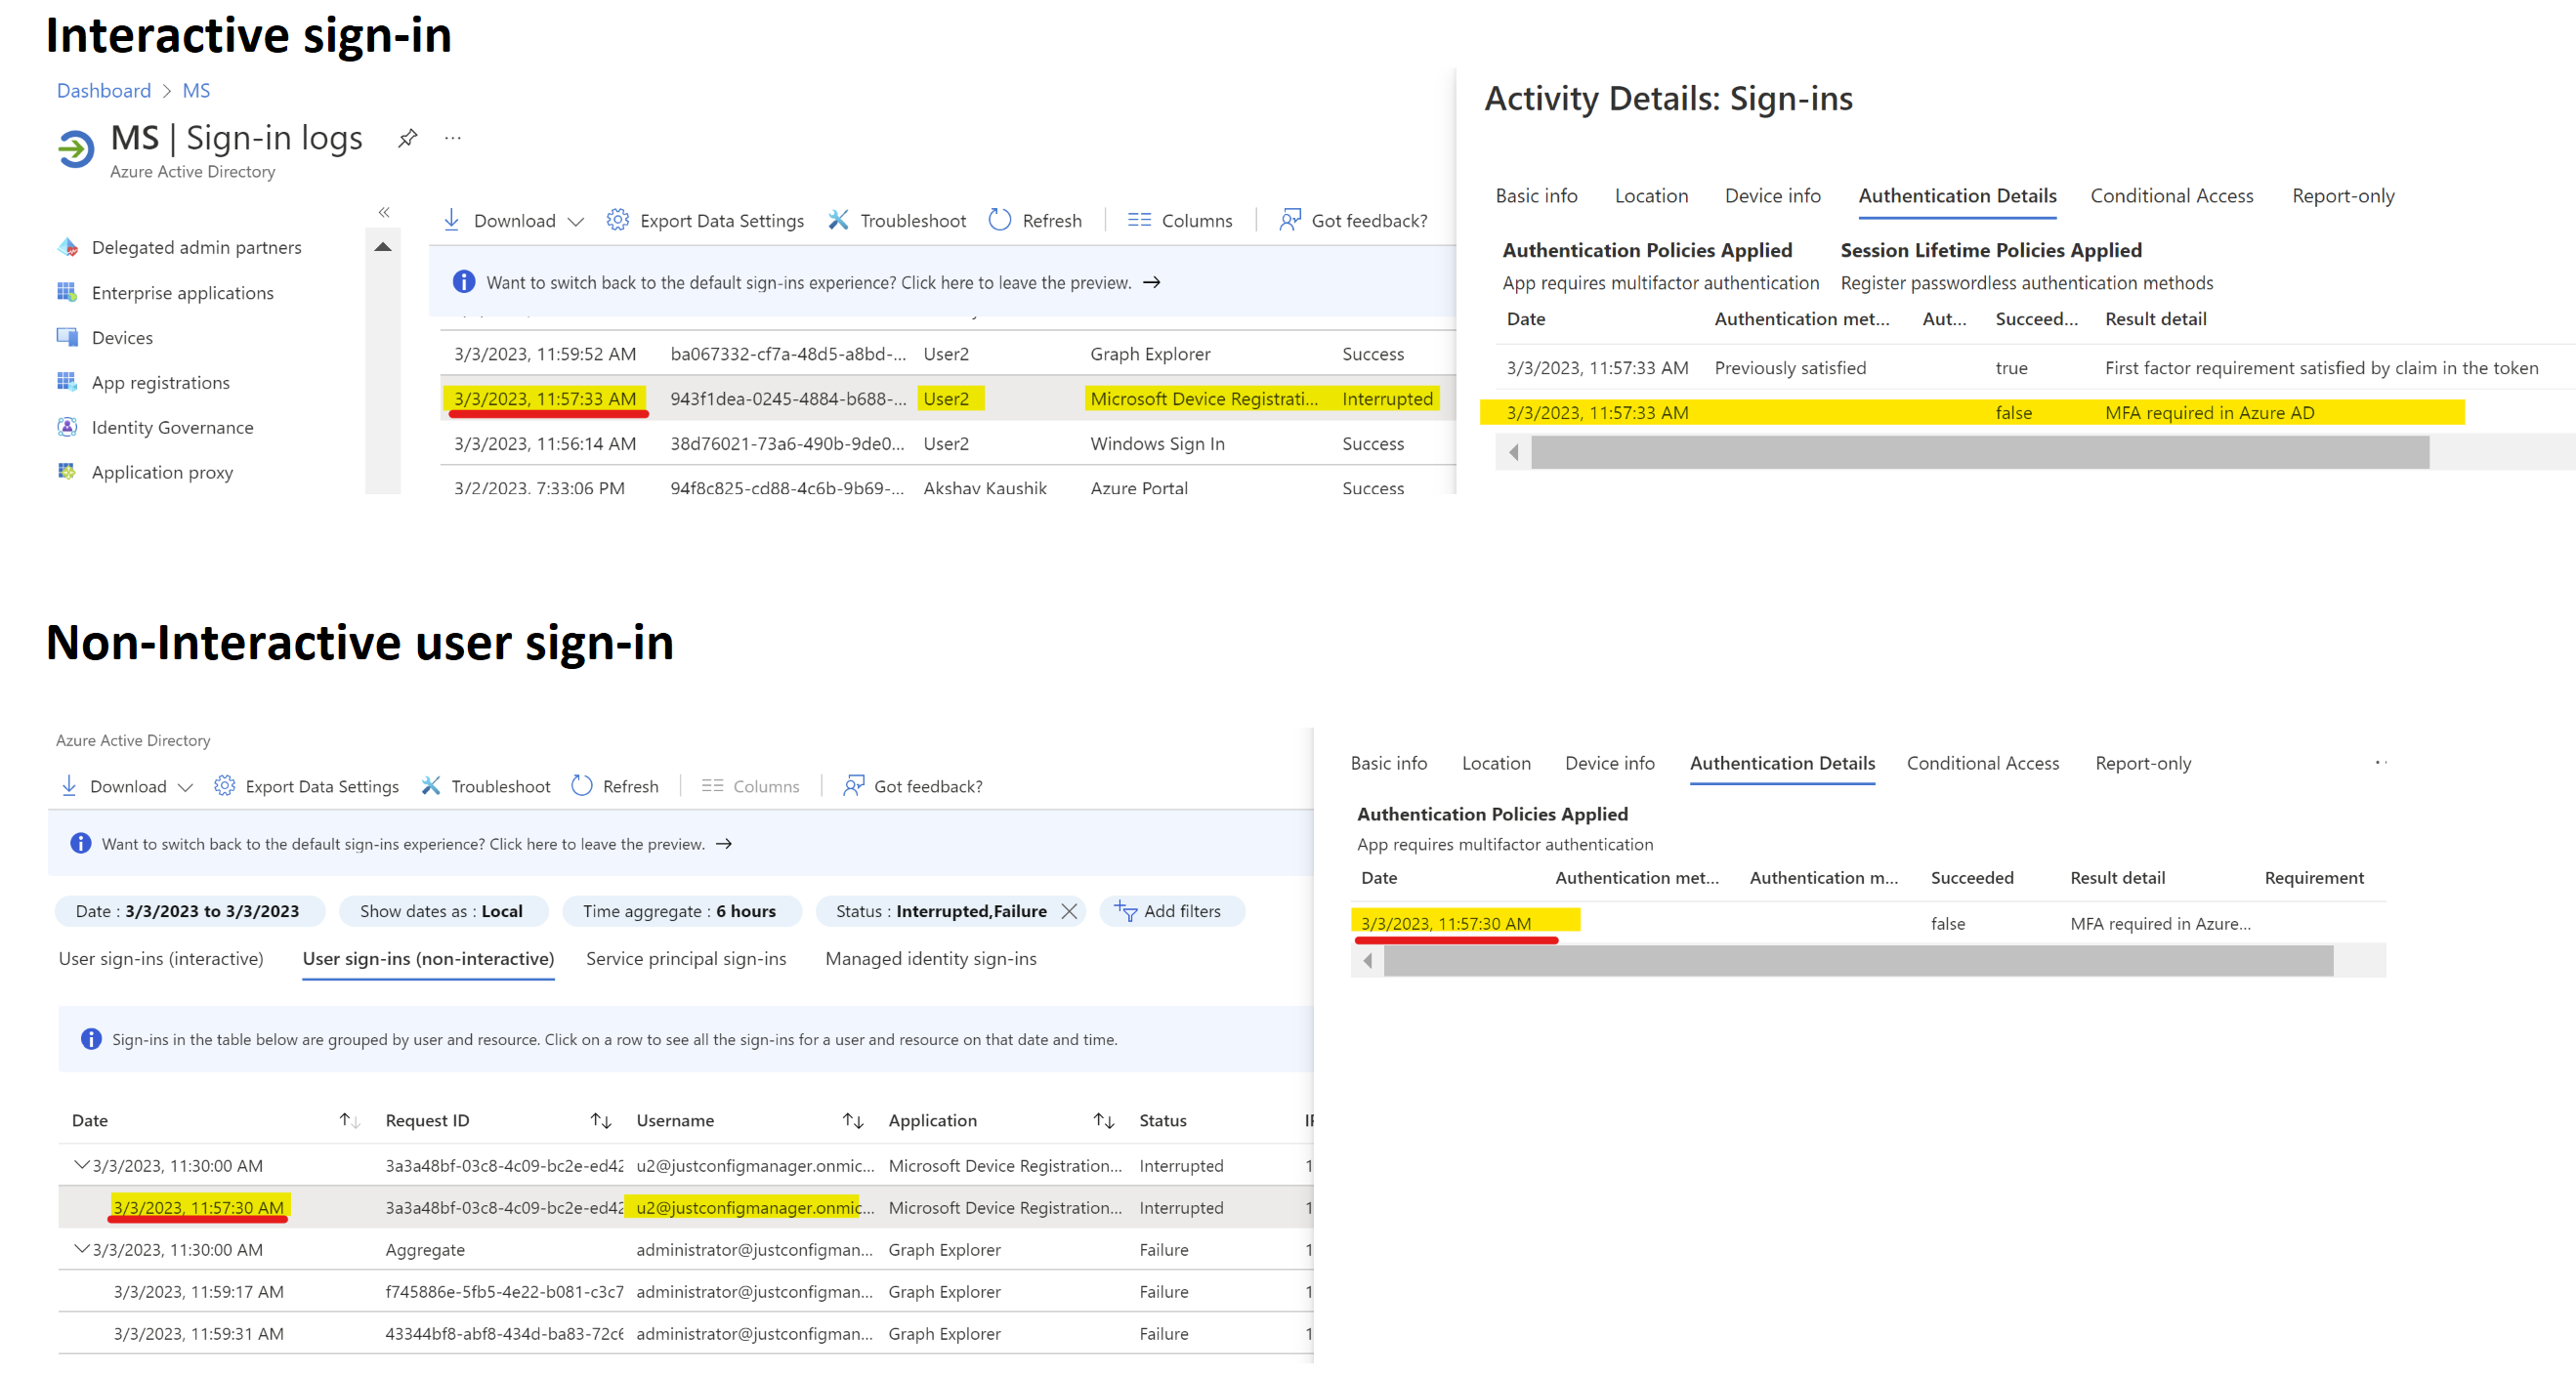This screenshot has width=2576, height=1380.
Task: Click the Troubleshoot icon
Action: pyautogui.click(x=838, y=220)
